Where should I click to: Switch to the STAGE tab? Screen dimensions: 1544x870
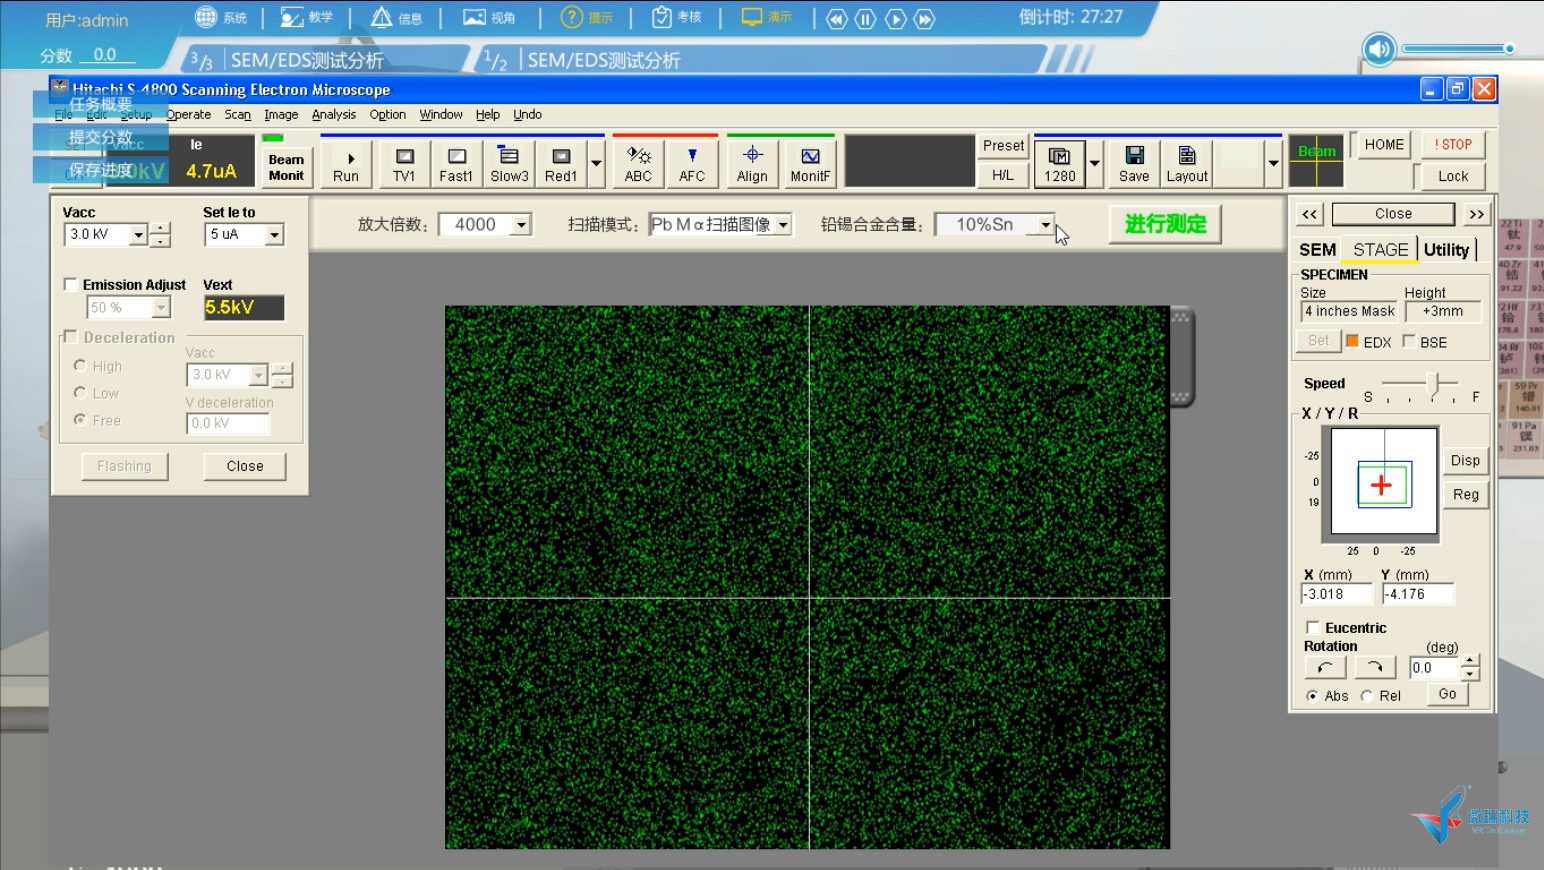[x=1380, y=250]
